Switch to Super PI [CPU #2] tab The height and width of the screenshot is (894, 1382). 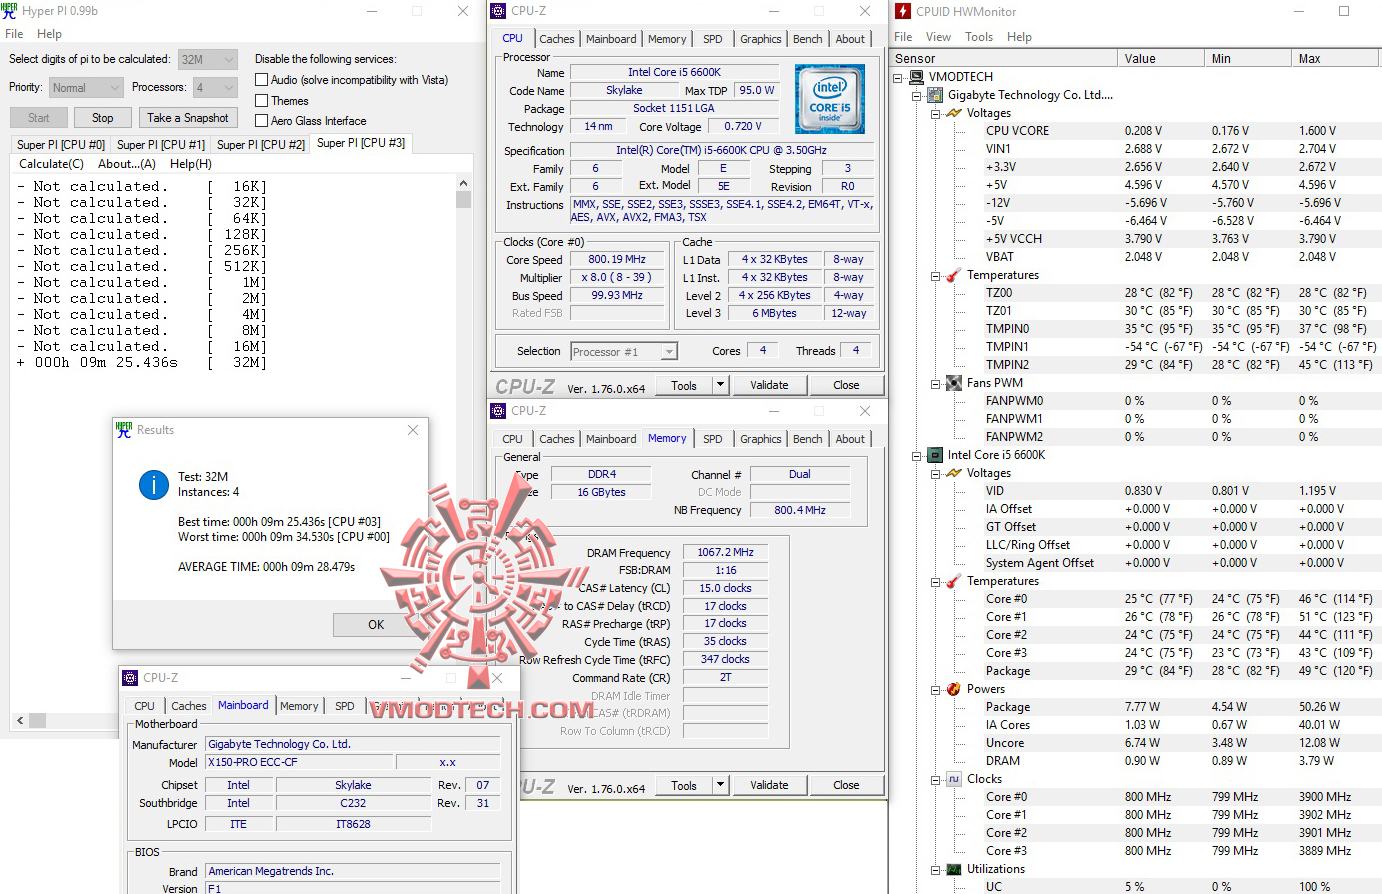[261, 145]
